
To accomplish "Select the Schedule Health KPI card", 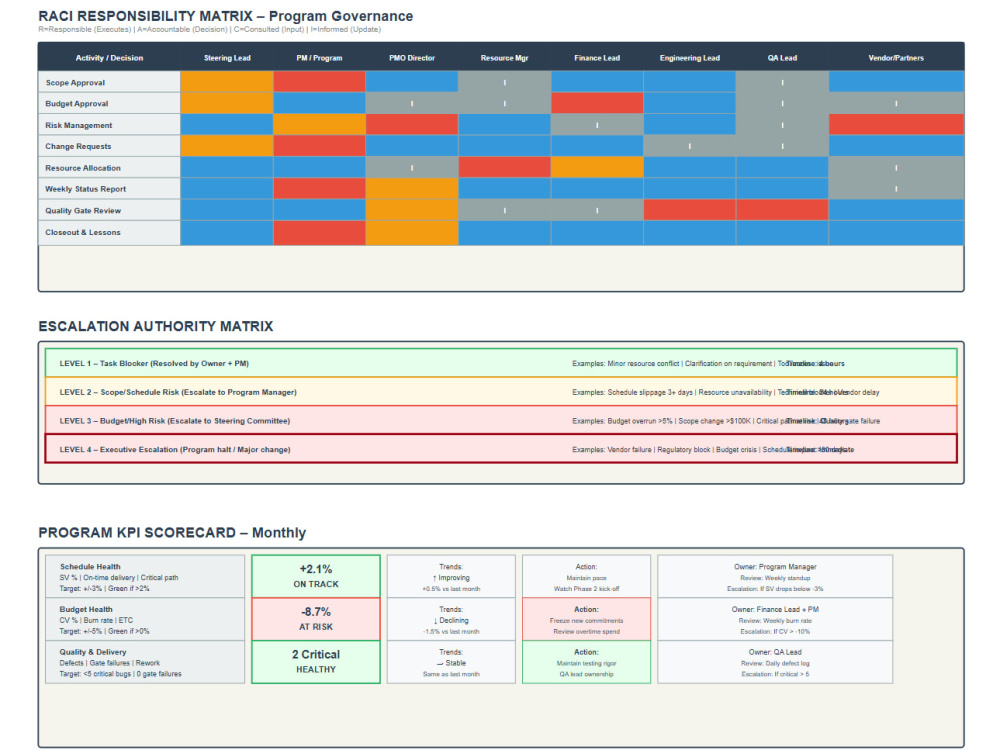I will (x=145, y=577).
